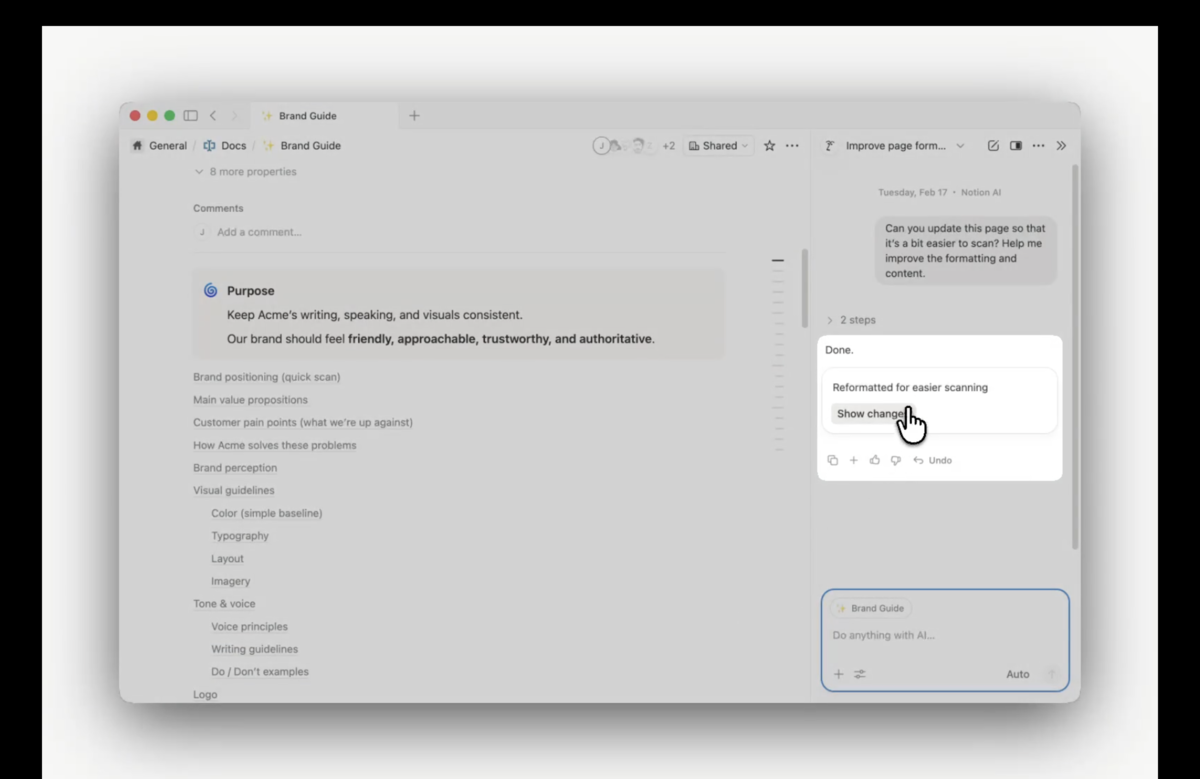This screenshot has width=1200, height=779.
Task: Switch the AI panel display mode icon
Action: pyautogui.click(x=1016, y=146)
